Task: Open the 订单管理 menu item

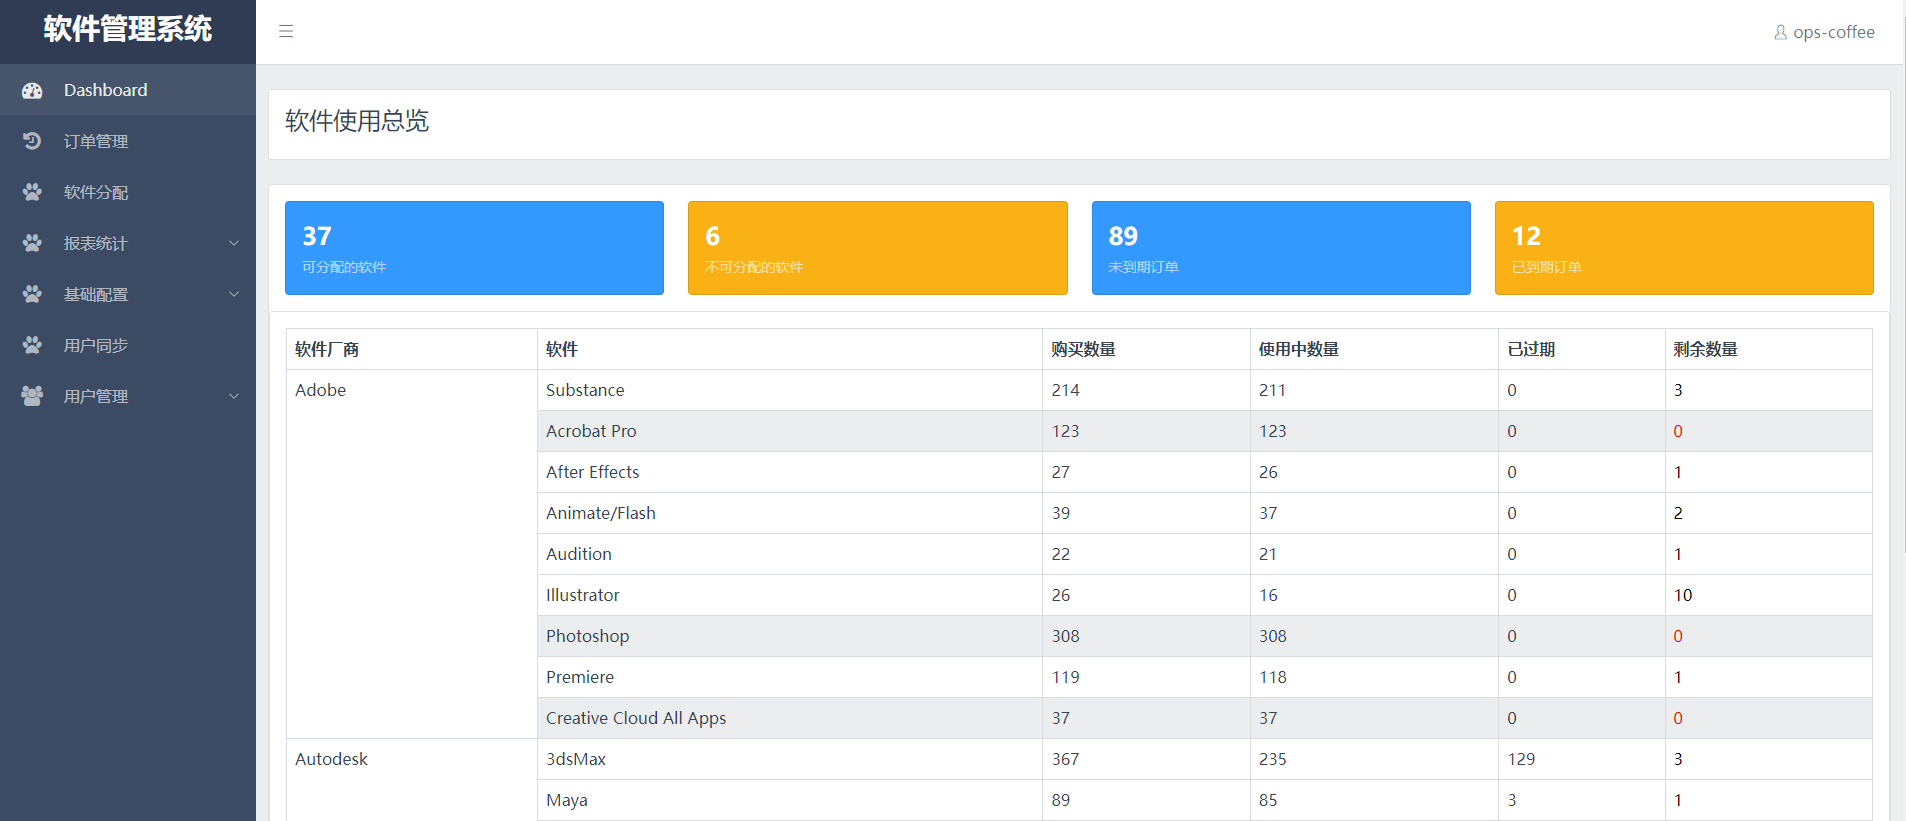Action: [96, 141]
